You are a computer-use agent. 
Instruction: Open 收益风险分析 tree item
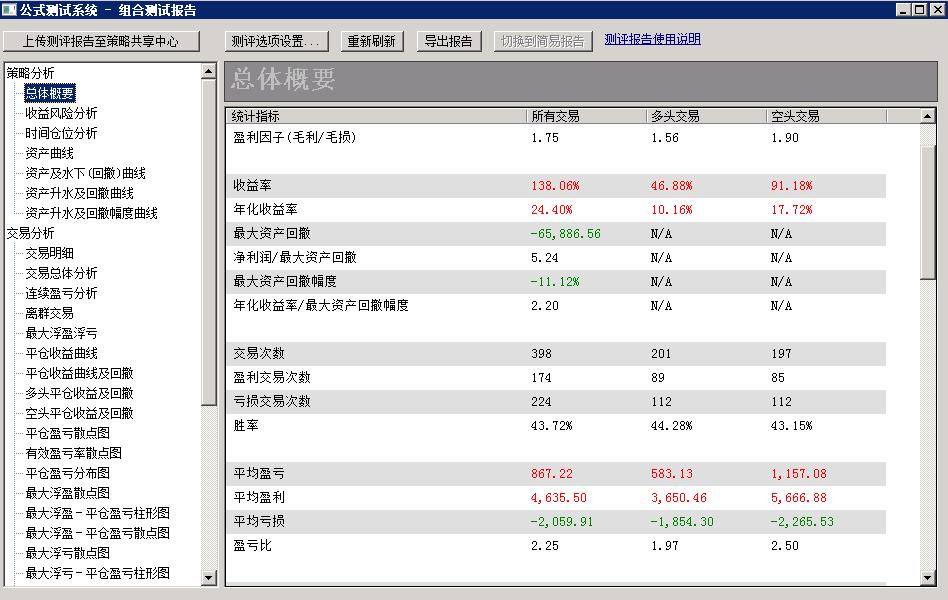tap(61, 113)
